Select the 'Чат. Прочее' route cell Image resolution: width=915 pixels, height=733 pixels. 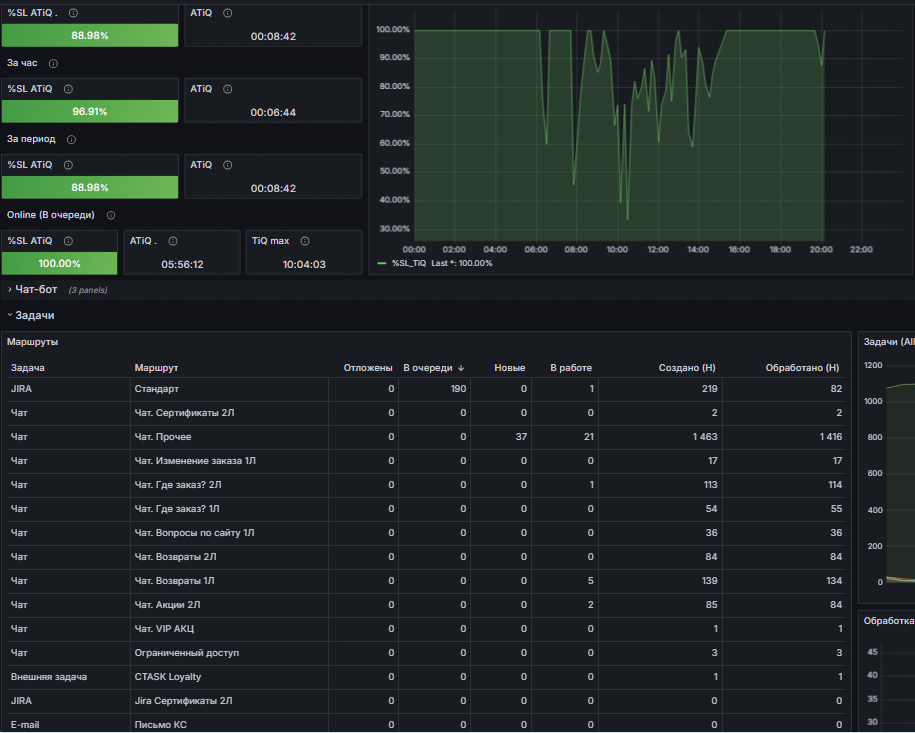coord(229,437)
